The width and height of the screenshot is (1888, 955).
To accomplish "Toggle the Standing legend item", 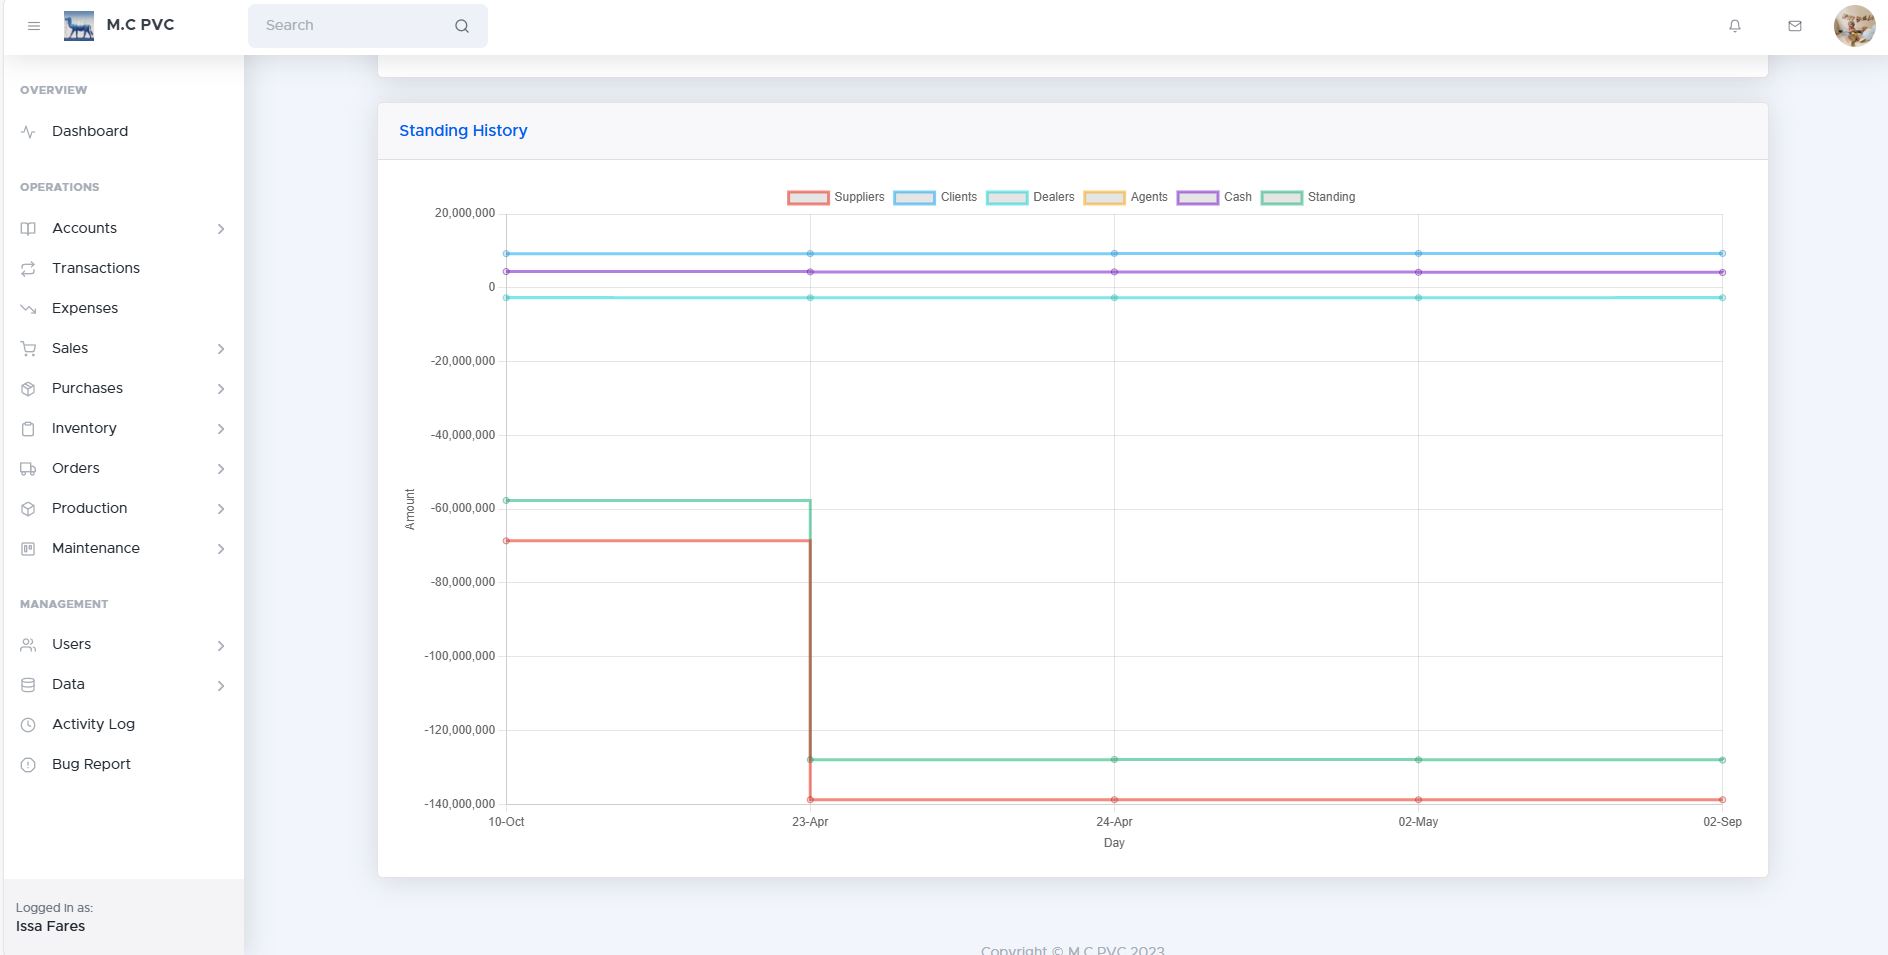I will click(1308, 197).
